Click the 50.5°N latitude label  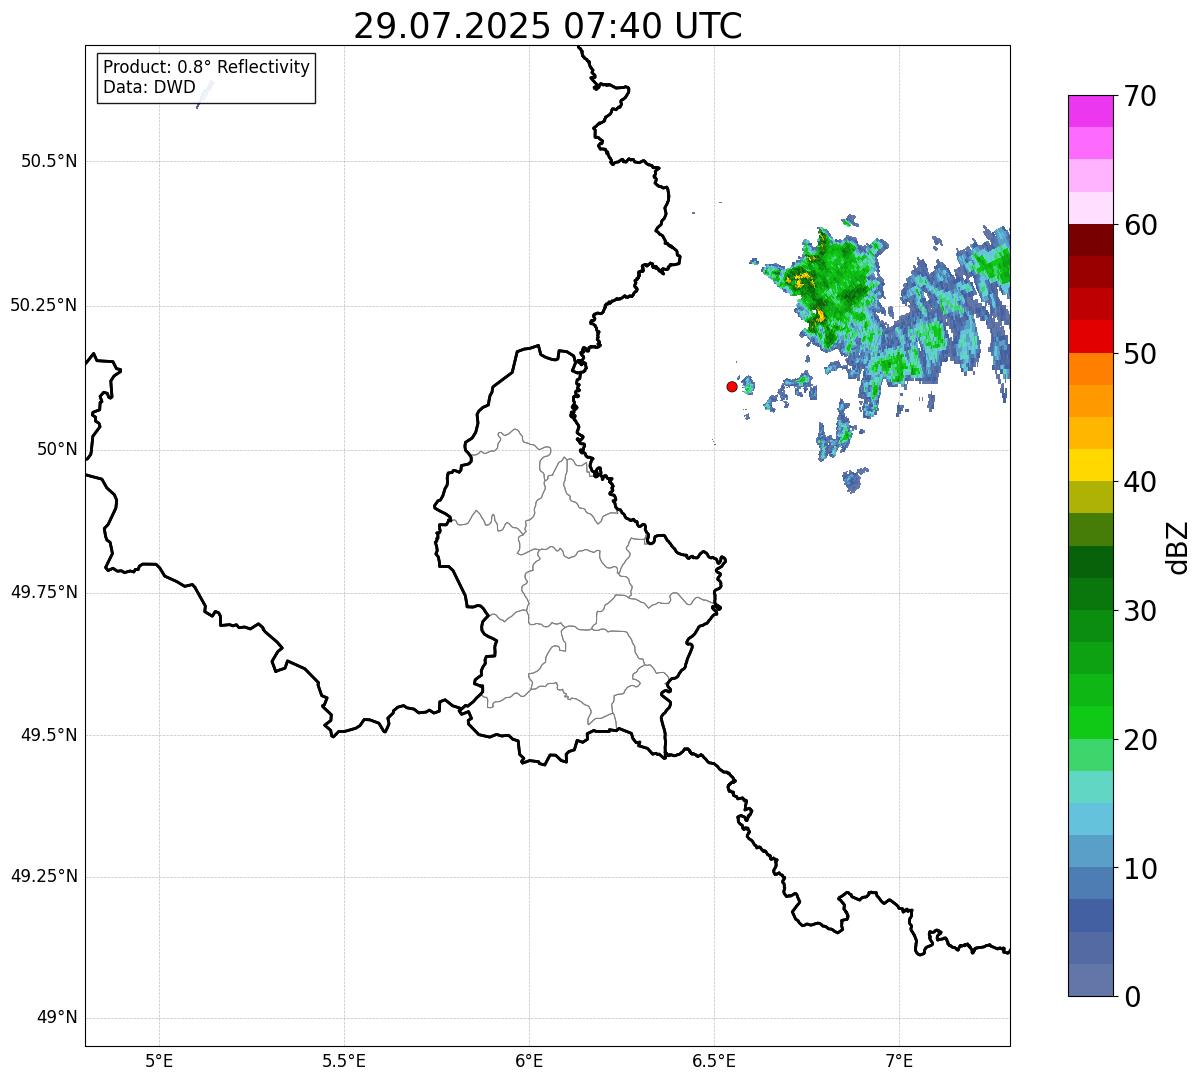pos(49,161)
